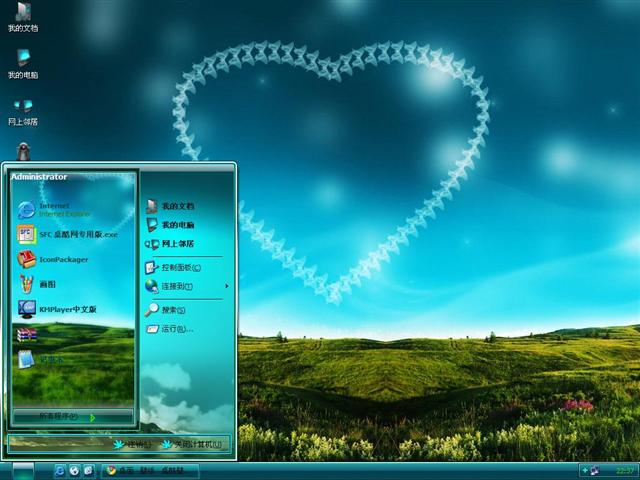The height and width of the screenshot is (480, 640).
Task: Open SFC 桌酷网专用版.exe entry
Action: (68, 234)
